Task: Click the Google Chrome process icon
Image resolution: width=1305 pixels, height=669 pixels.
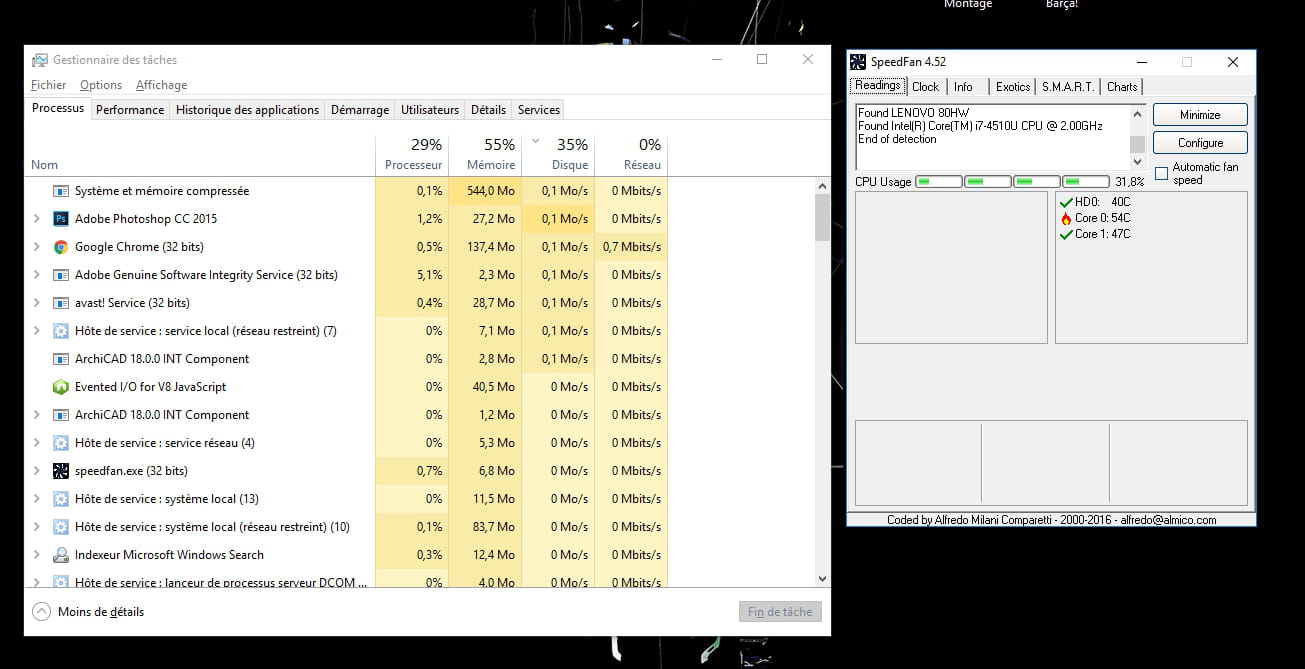Action: click(x=60, y=247)
